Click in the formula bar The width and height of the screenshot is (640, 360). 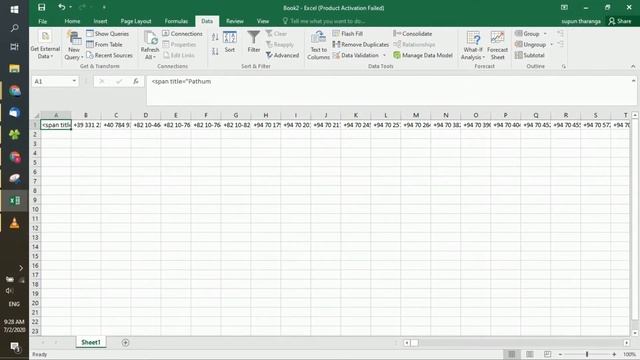click(388, 90)
